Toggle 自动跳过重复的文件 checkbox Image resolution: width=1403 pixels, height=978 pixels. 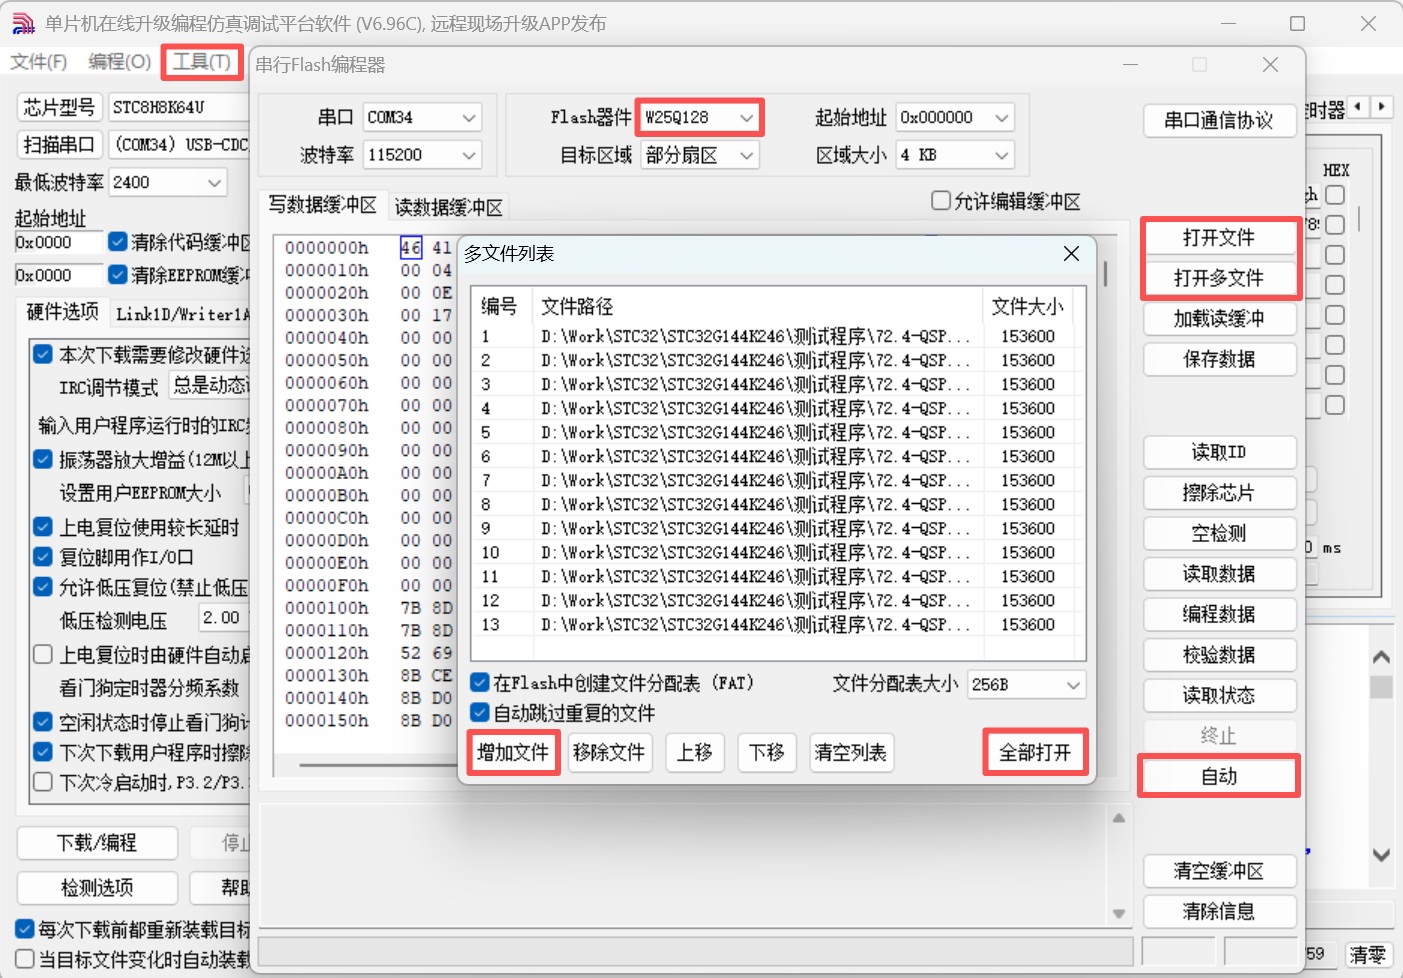point(480,713)
